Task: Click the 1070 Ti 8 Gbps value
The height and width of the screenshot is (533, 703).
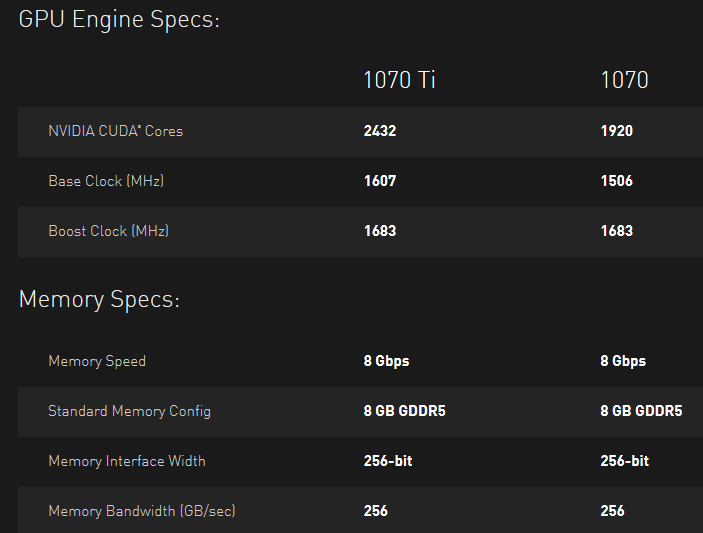Action: (386, 361)
